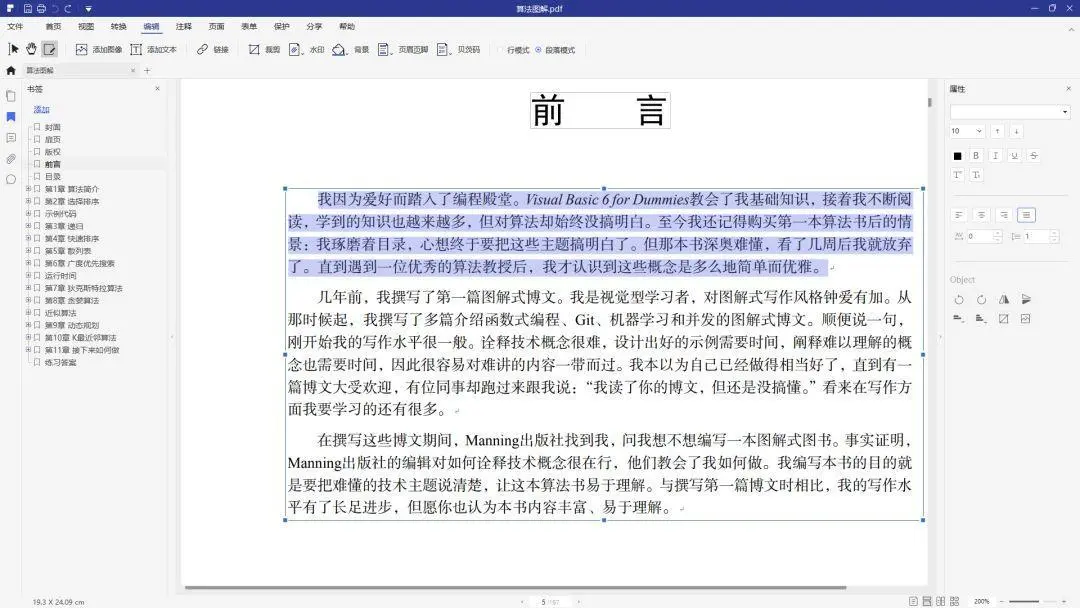Viewport: 1080px width, 608px height.
Task: Open the 转换 menu tab
Action: [118, 26]
